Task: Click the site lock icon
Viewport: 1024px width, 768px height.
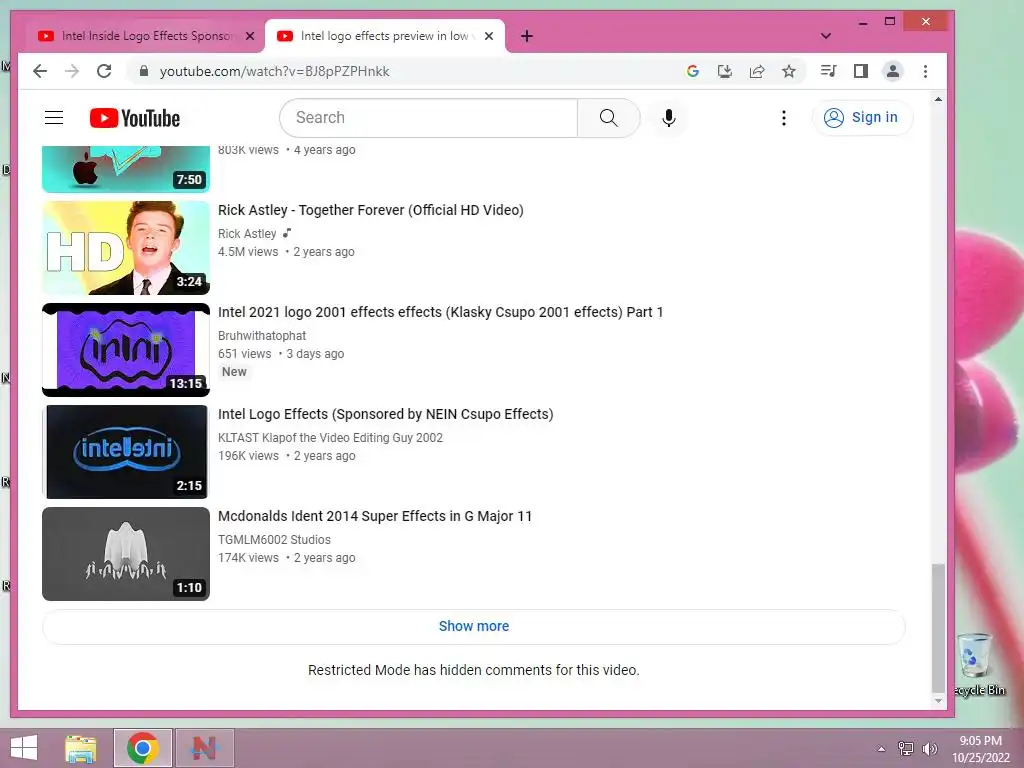Action: click(x=144, y=71)
